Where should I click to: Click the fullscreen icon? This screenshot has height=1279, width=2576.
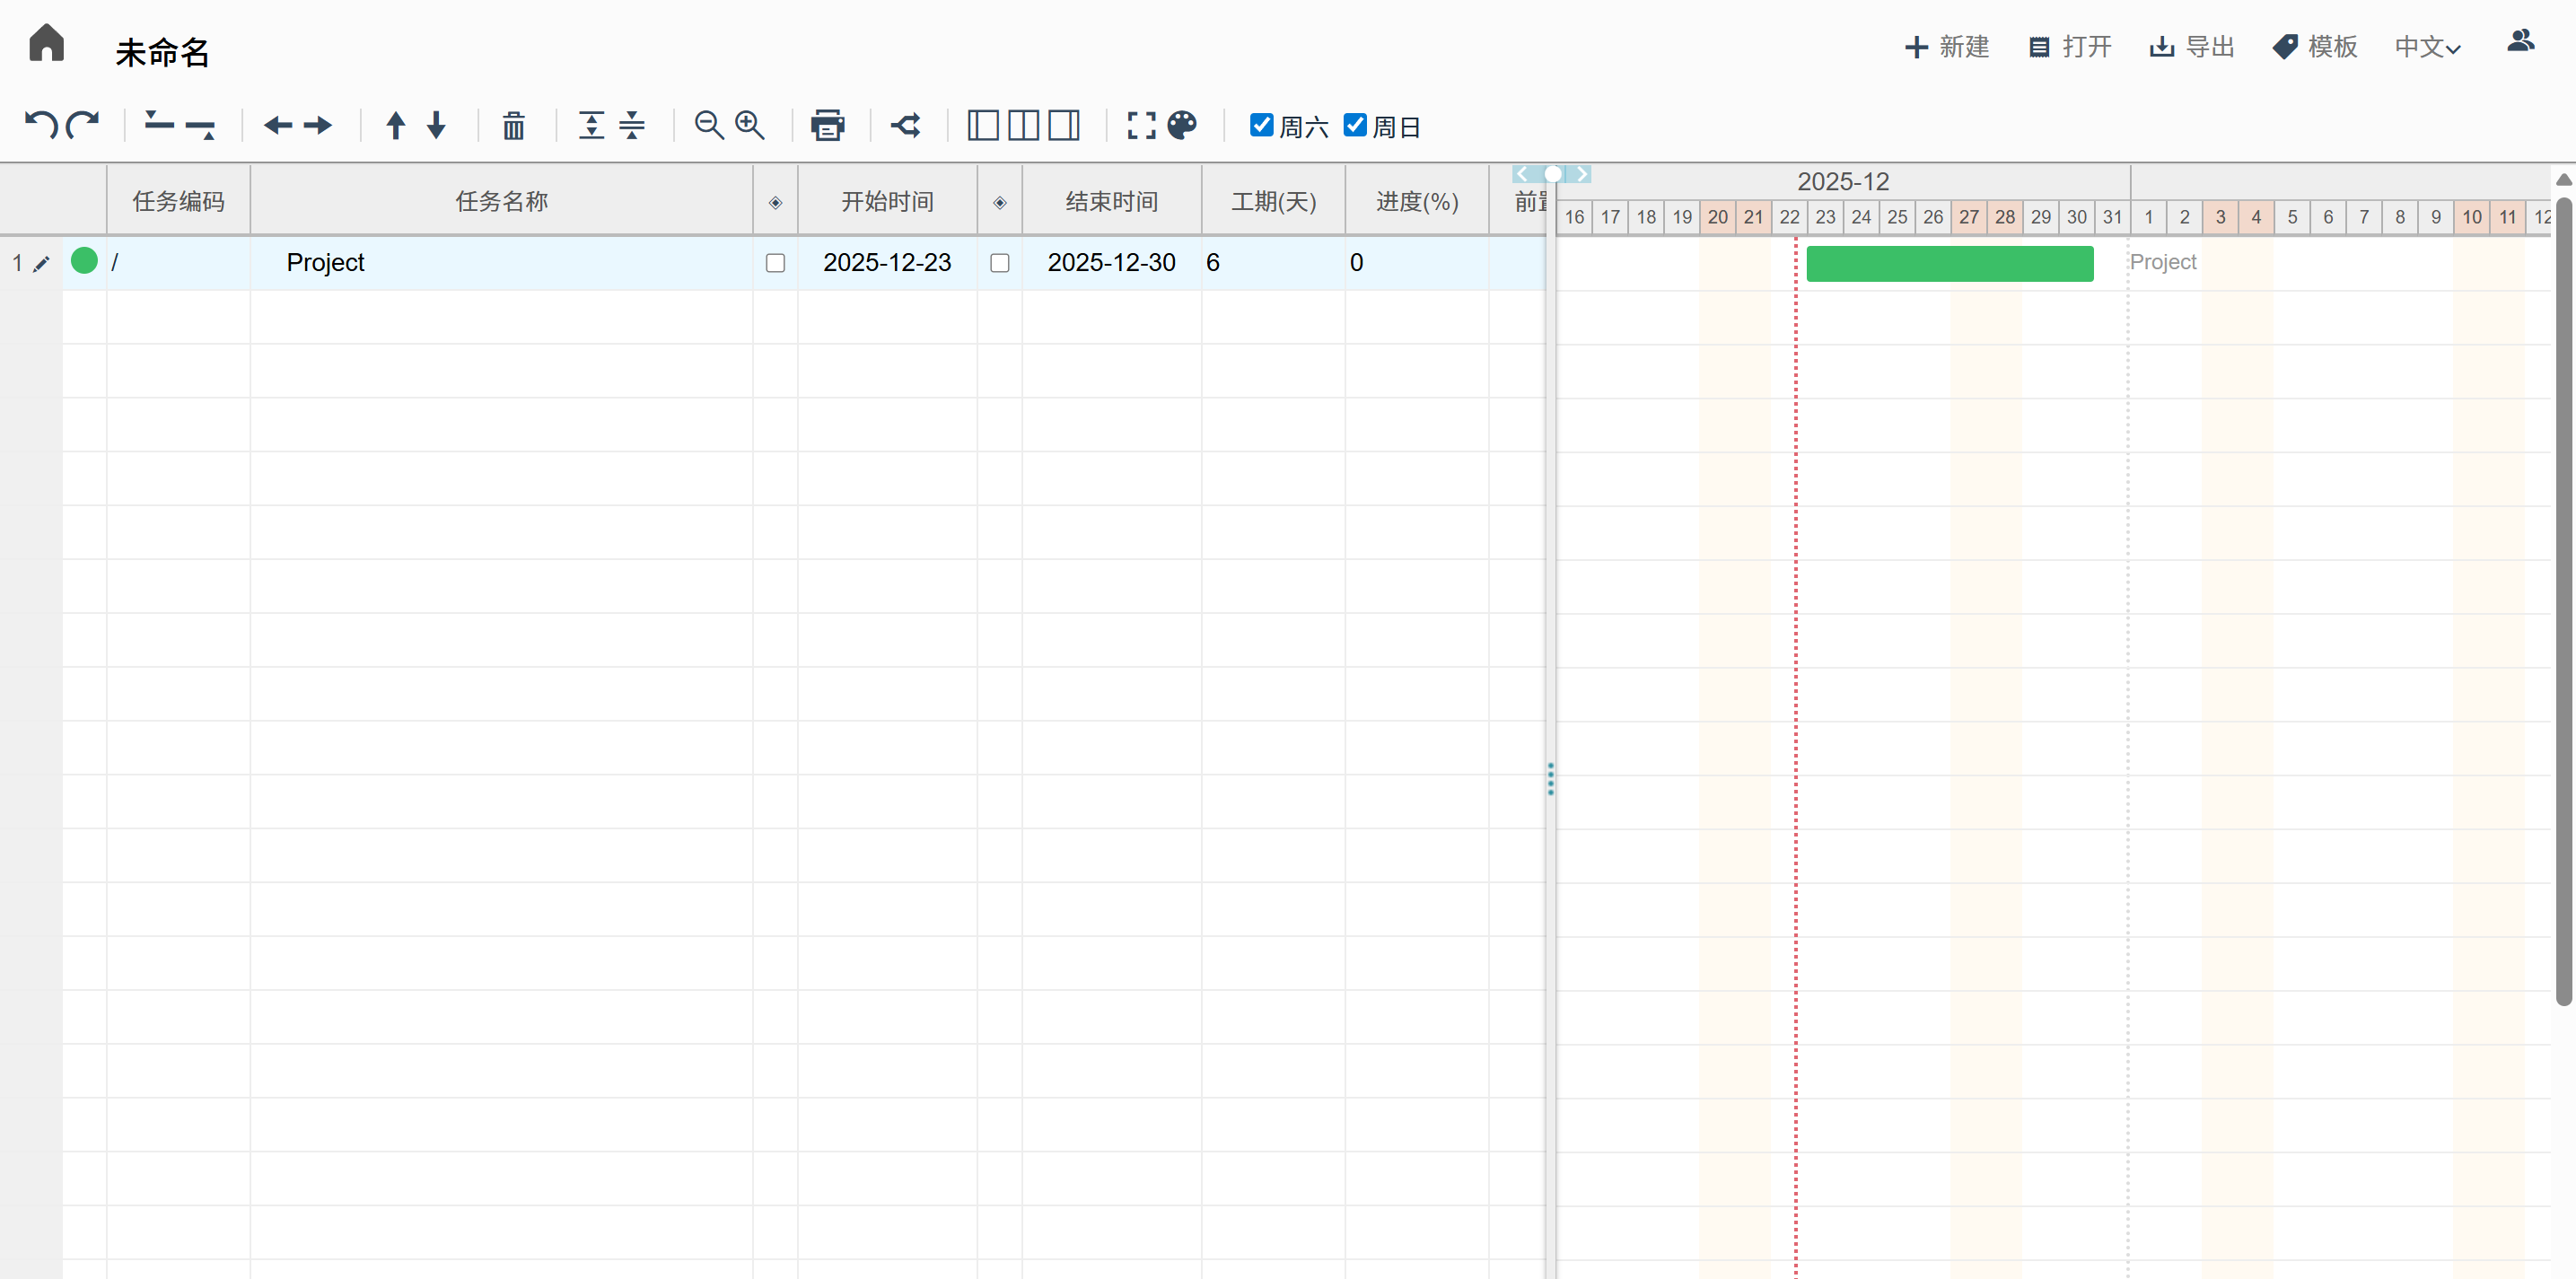1140,125
